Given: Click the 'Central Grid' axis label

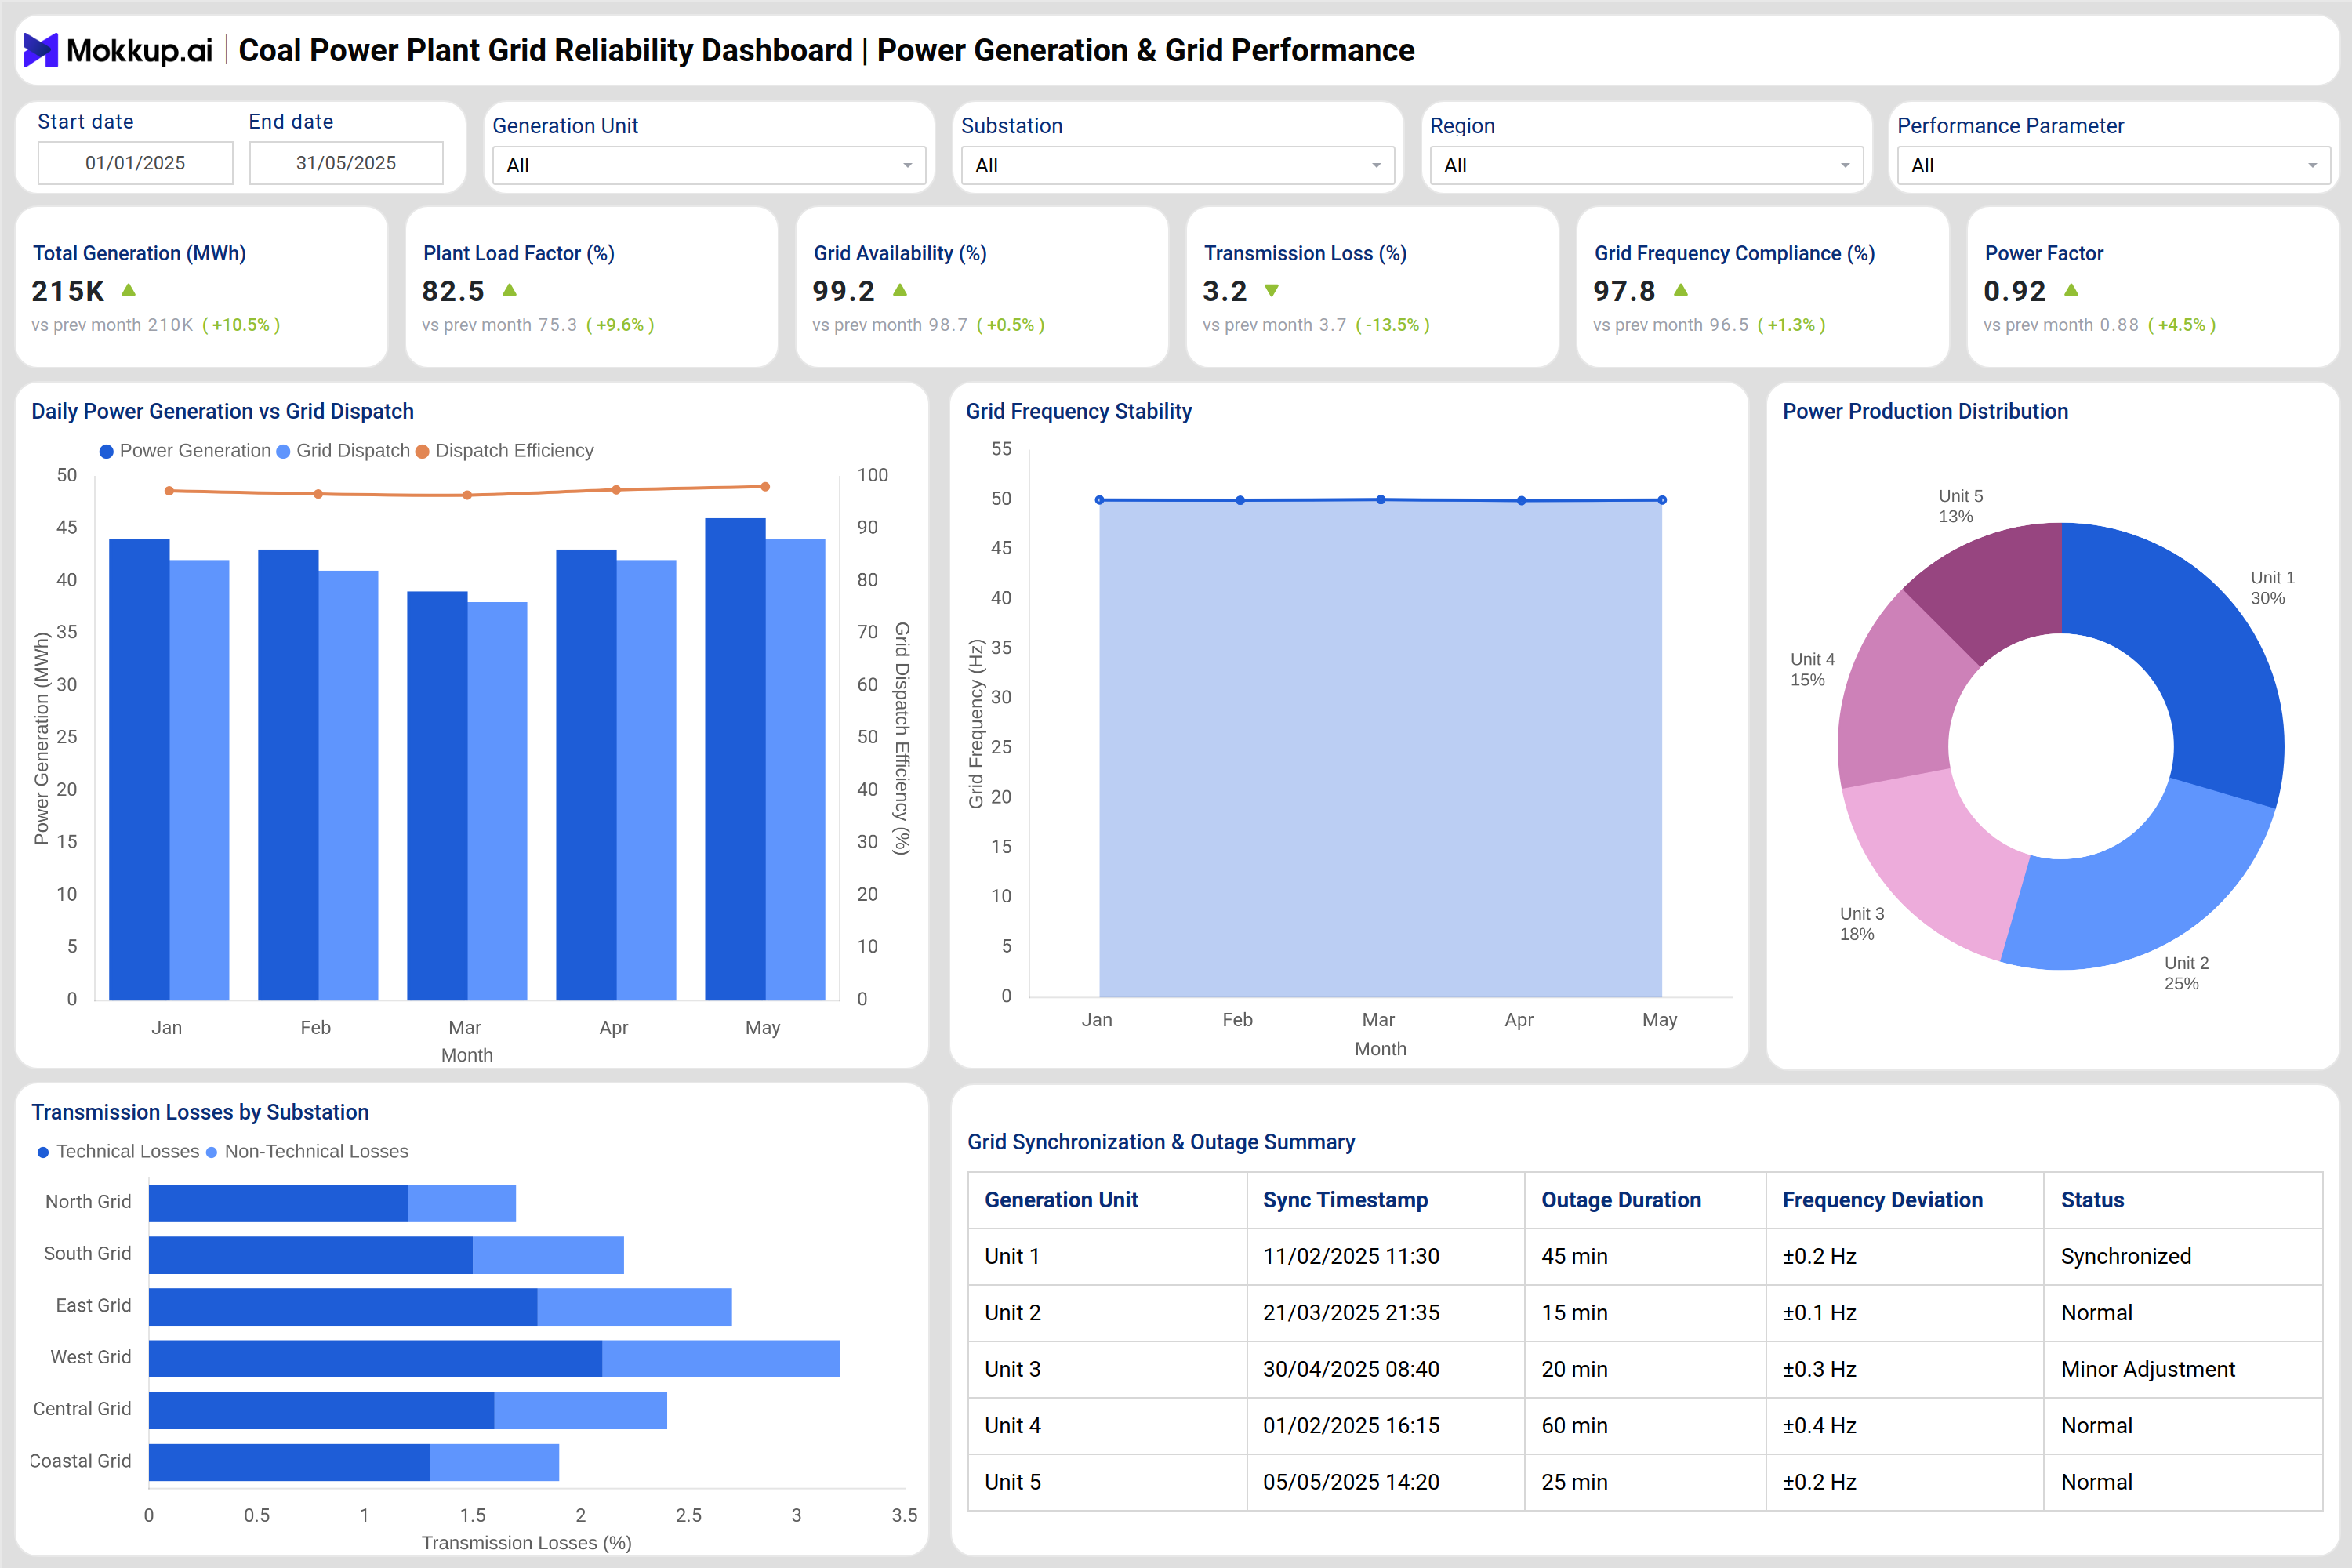Looking at the screenshot, I should (x=82, y=1409).
